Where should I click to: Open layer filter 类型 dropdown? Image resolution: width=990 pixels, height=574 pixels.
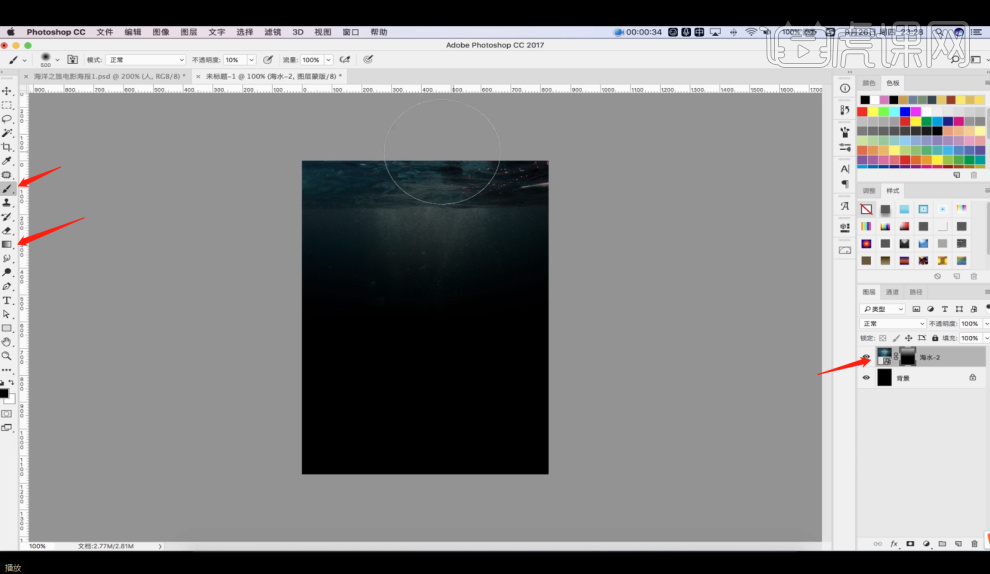click(x=883, y=309)
